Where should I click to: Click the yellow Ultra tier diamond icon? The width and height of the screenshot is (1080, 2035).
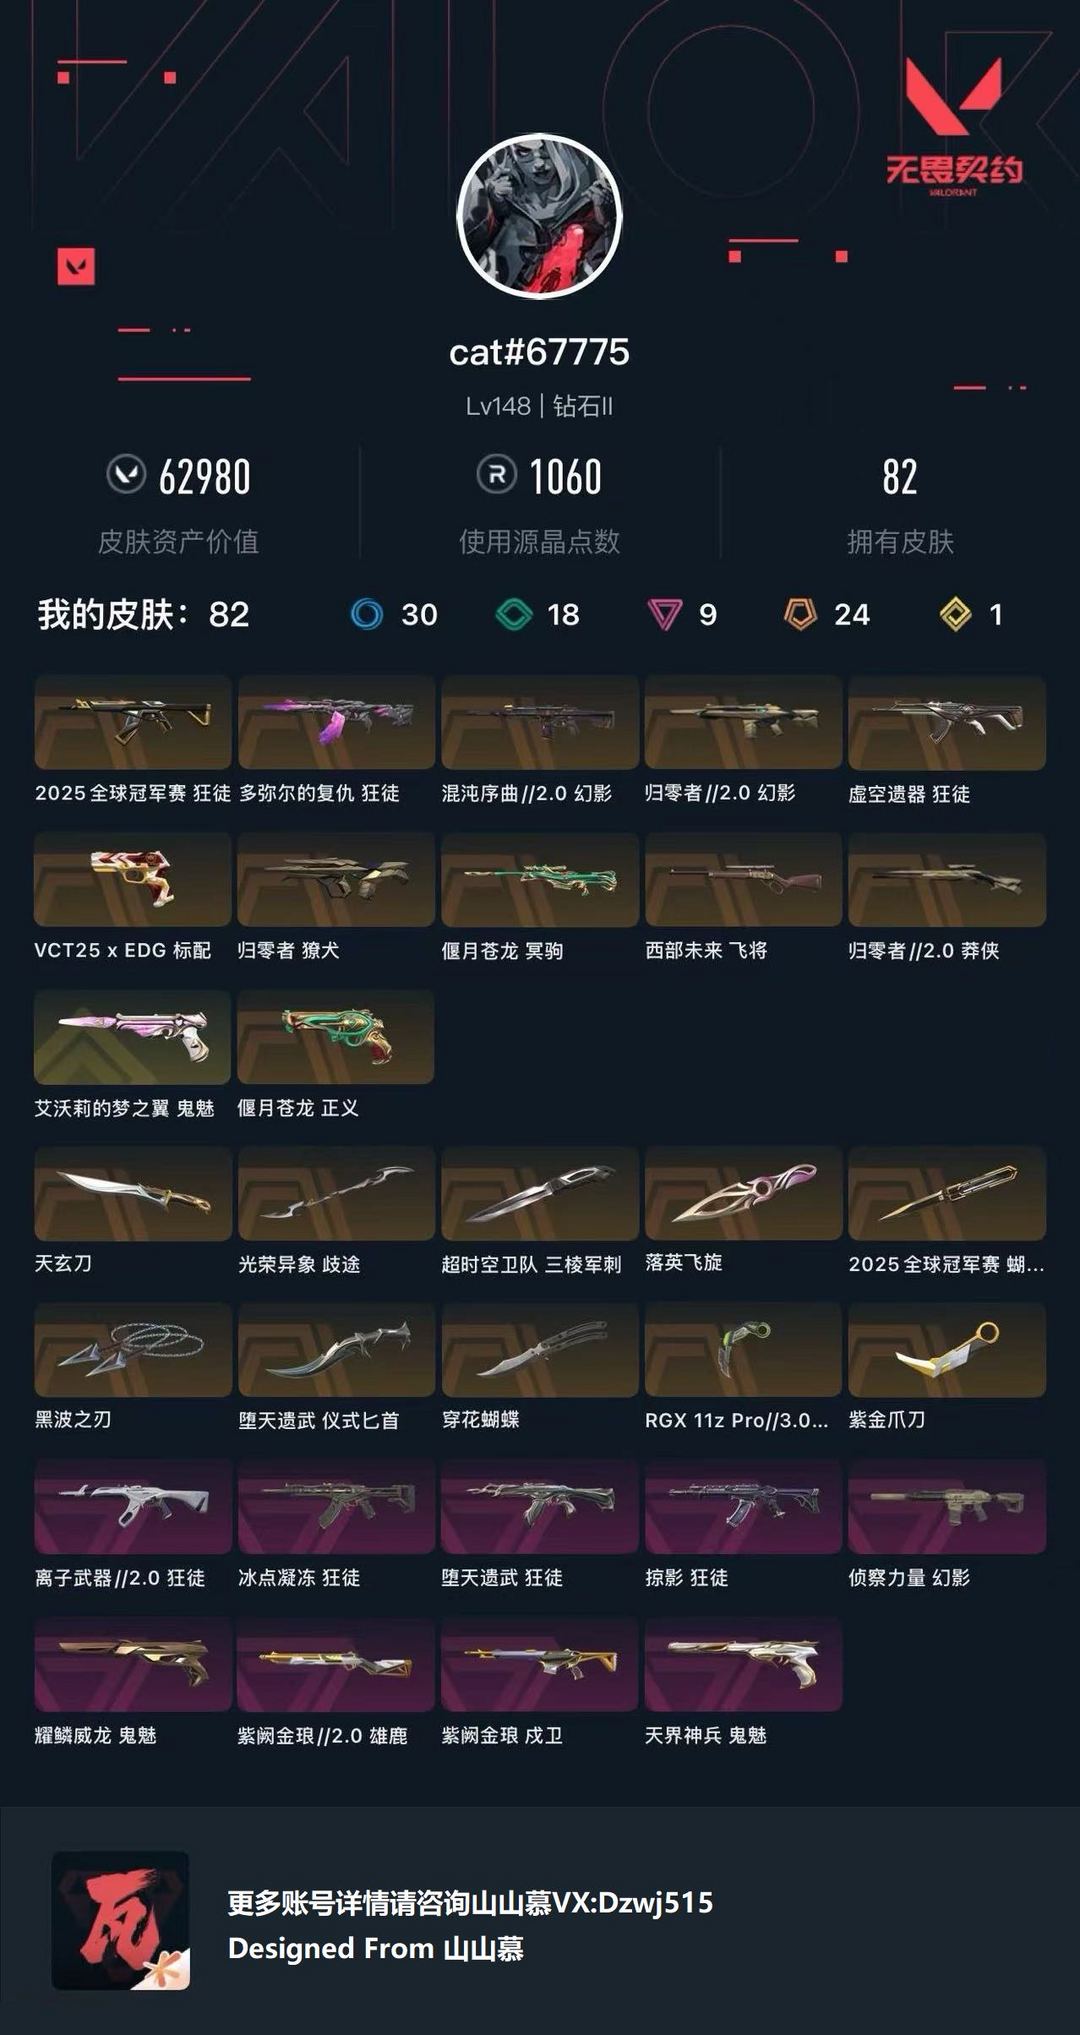coord(956,614)
